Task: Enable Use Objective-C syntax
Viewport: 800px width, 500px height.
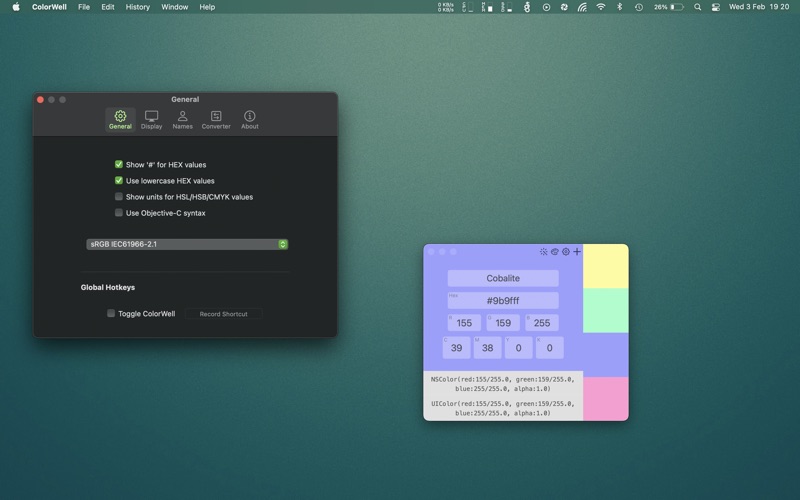Action: [x=119, y=213]
